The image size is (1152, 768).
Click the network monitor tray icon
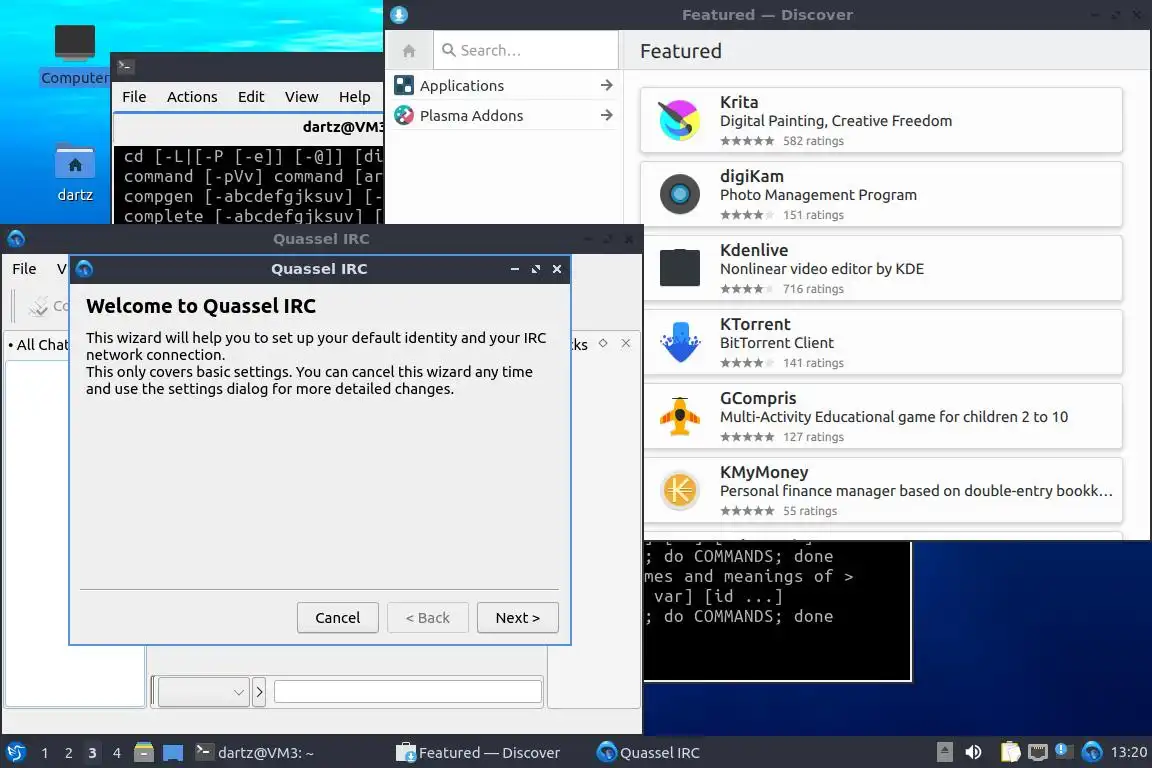tap(1037, 752)
